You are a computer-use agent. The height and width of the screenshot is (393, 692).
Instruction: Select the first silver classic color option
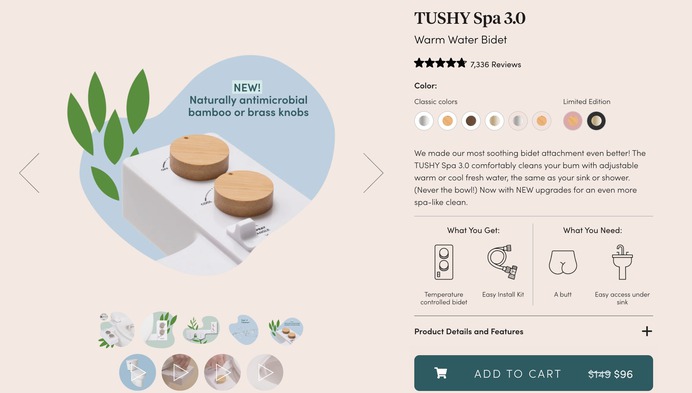[424, 121]
